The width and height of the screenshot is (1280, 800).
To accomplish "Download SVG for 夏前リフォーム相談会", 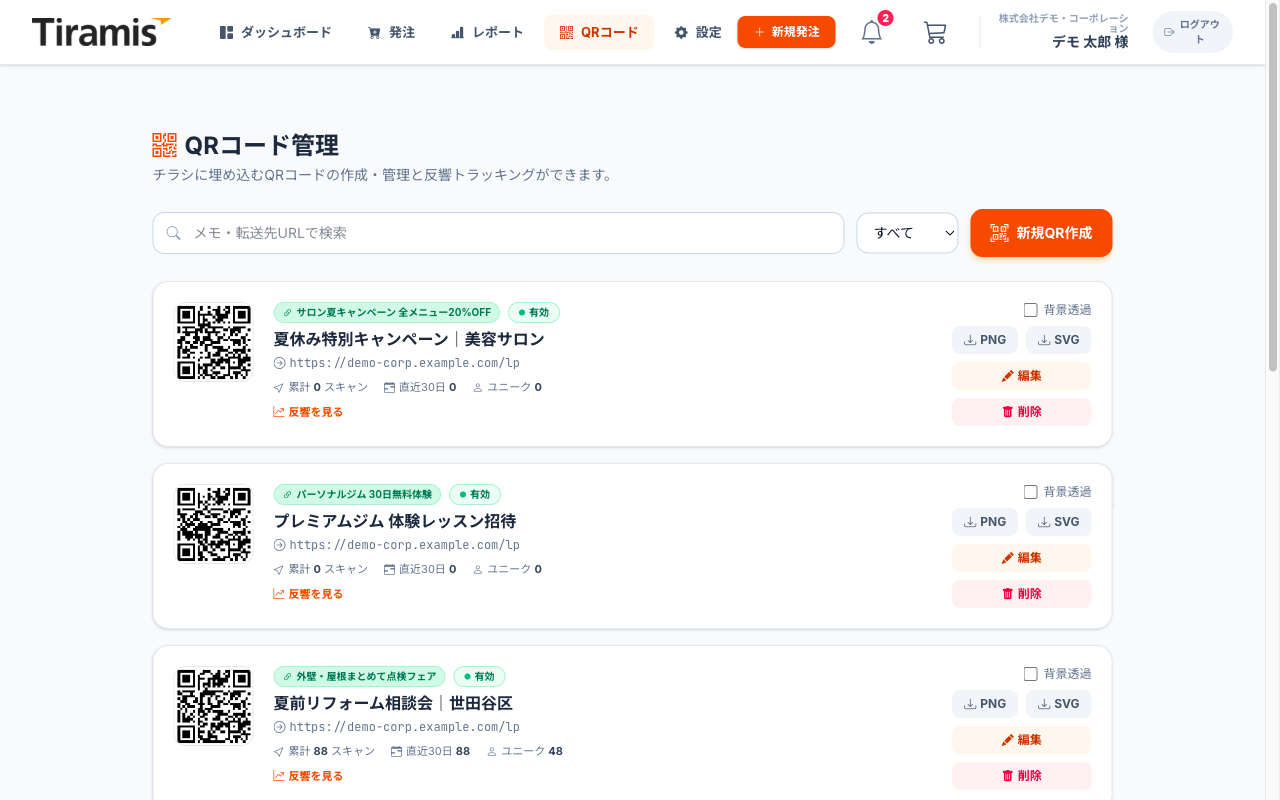I will [x=1059, y=704].
